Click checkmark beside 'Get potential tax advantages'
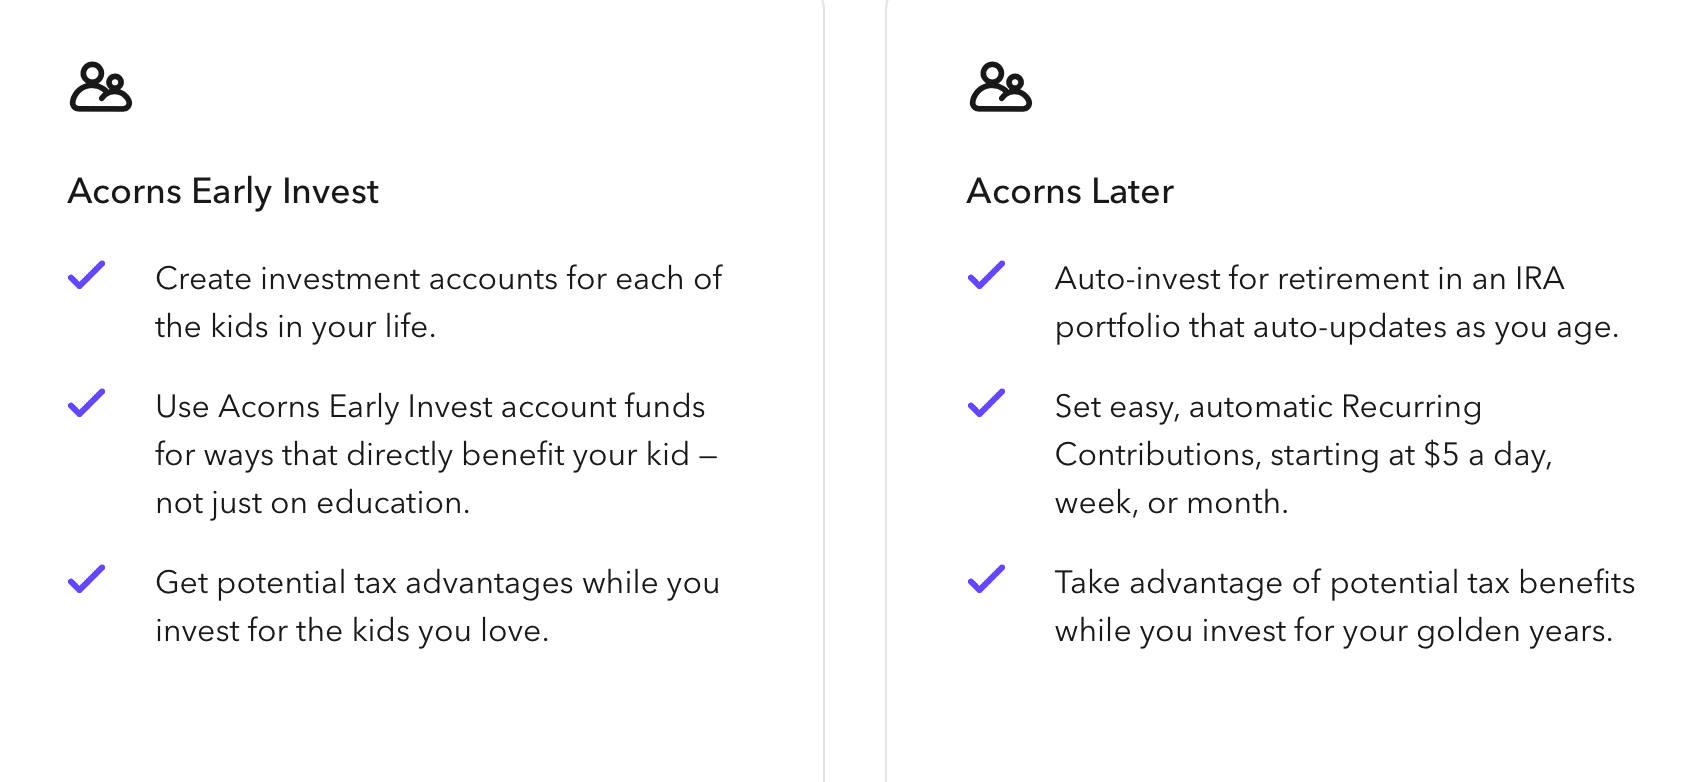1698x782 pixels. pos(87,579)
